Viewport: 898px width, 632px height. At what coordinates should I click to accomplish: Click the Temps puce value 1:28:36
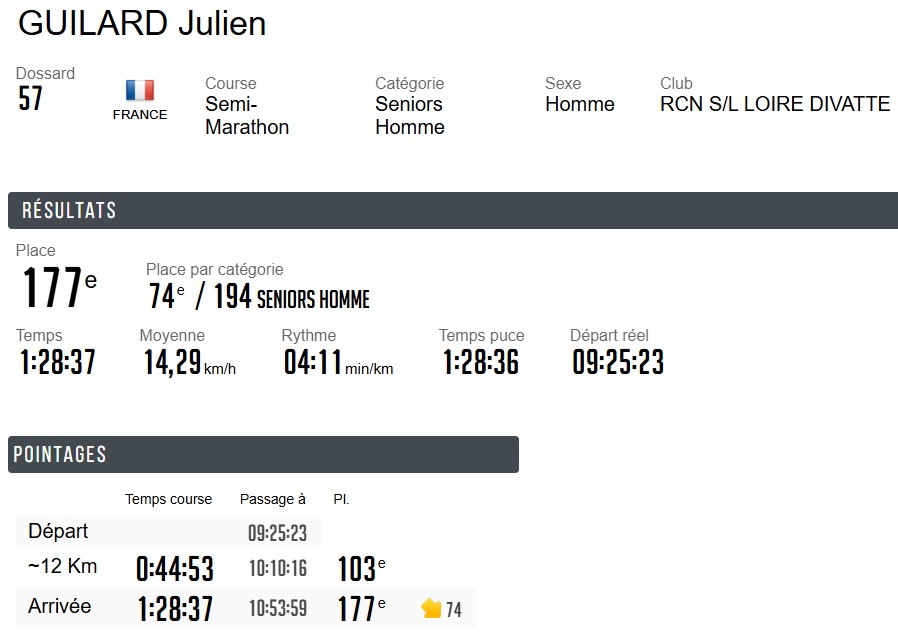(481, 362)
